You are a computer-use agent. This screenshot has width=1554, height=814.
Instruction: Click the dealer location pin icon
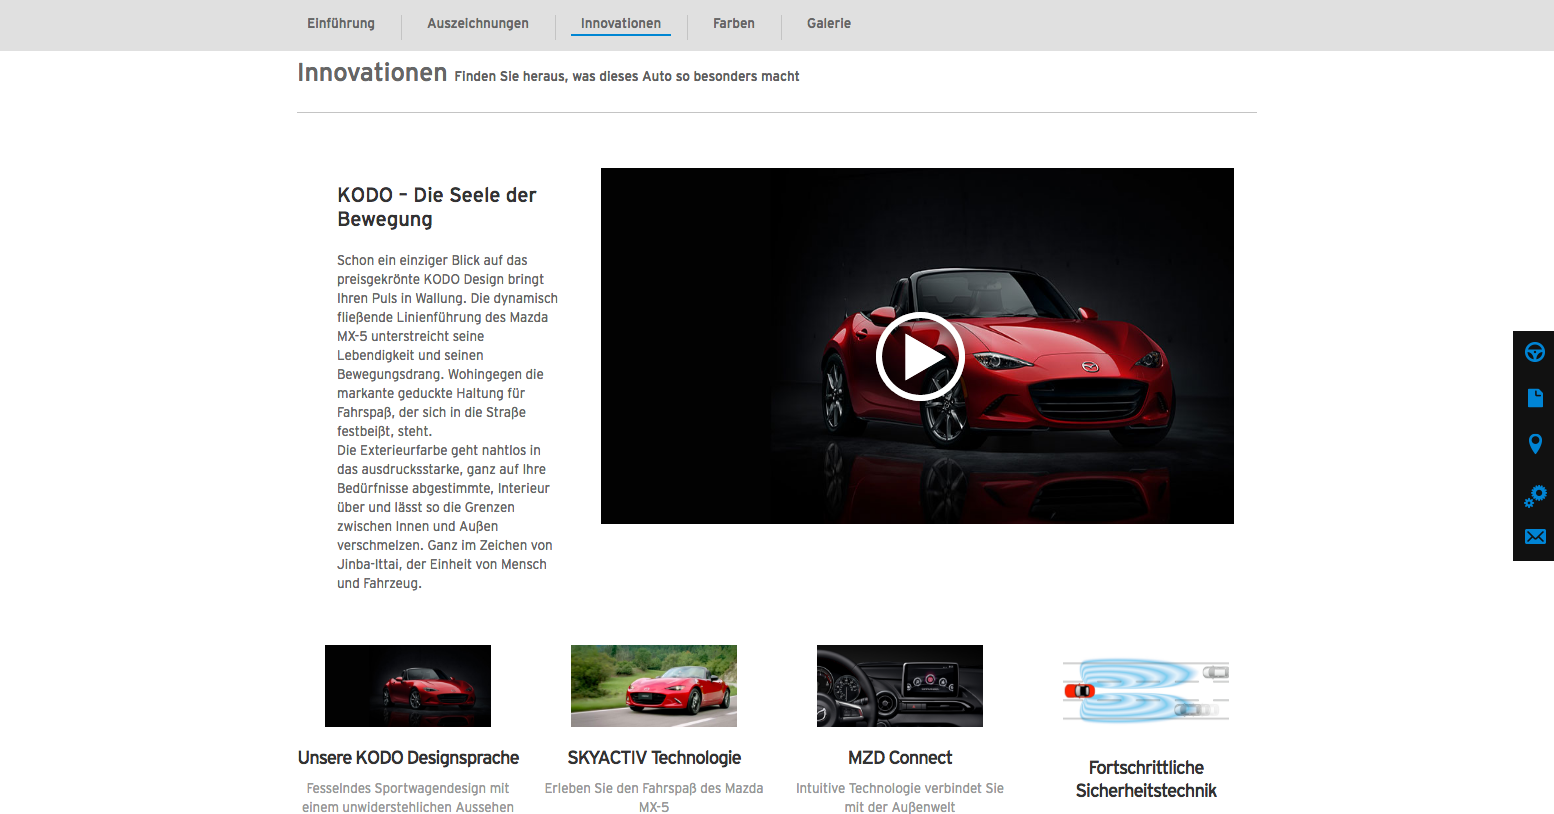point(1535,444)
